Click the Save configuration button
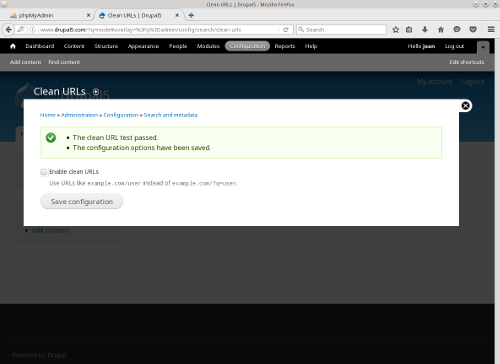500x364 pixels. pyautogui.click(x=82, y=202)
